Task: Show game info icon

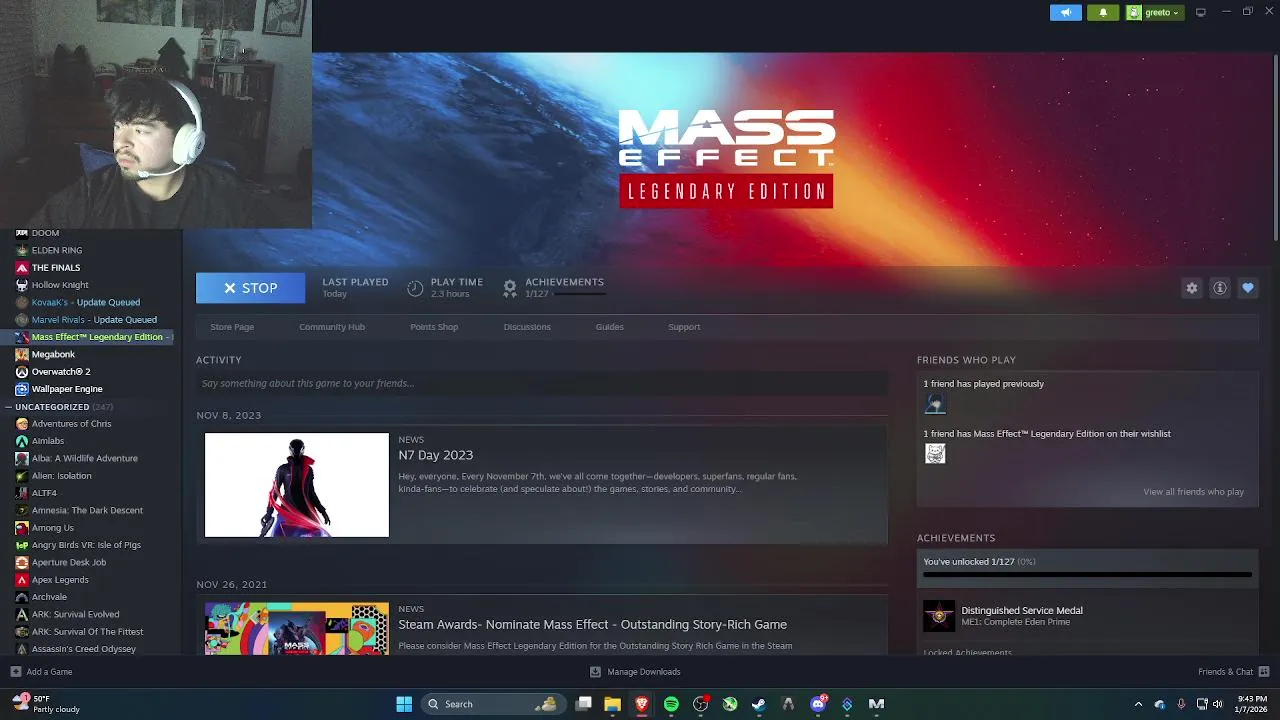Action: pos(1220,288)
